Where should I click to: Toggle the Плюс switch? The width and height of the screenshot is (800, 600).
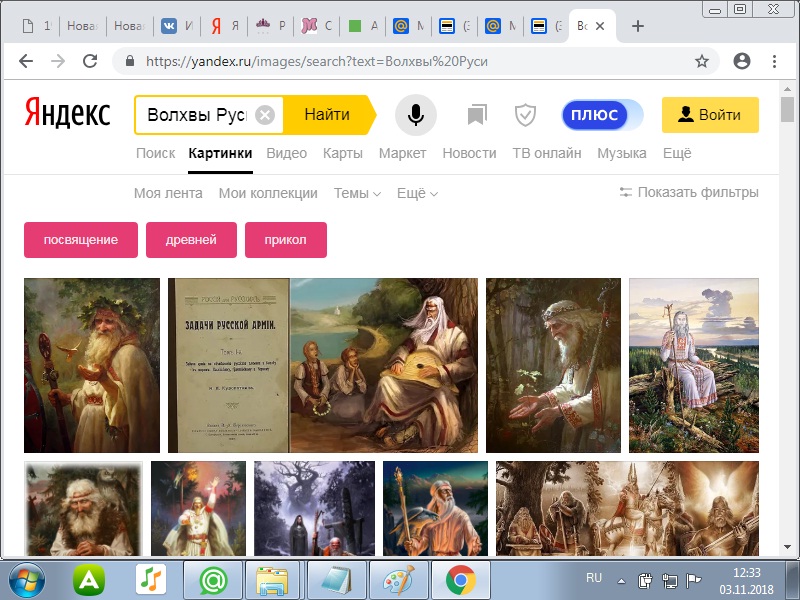[602, 115]
